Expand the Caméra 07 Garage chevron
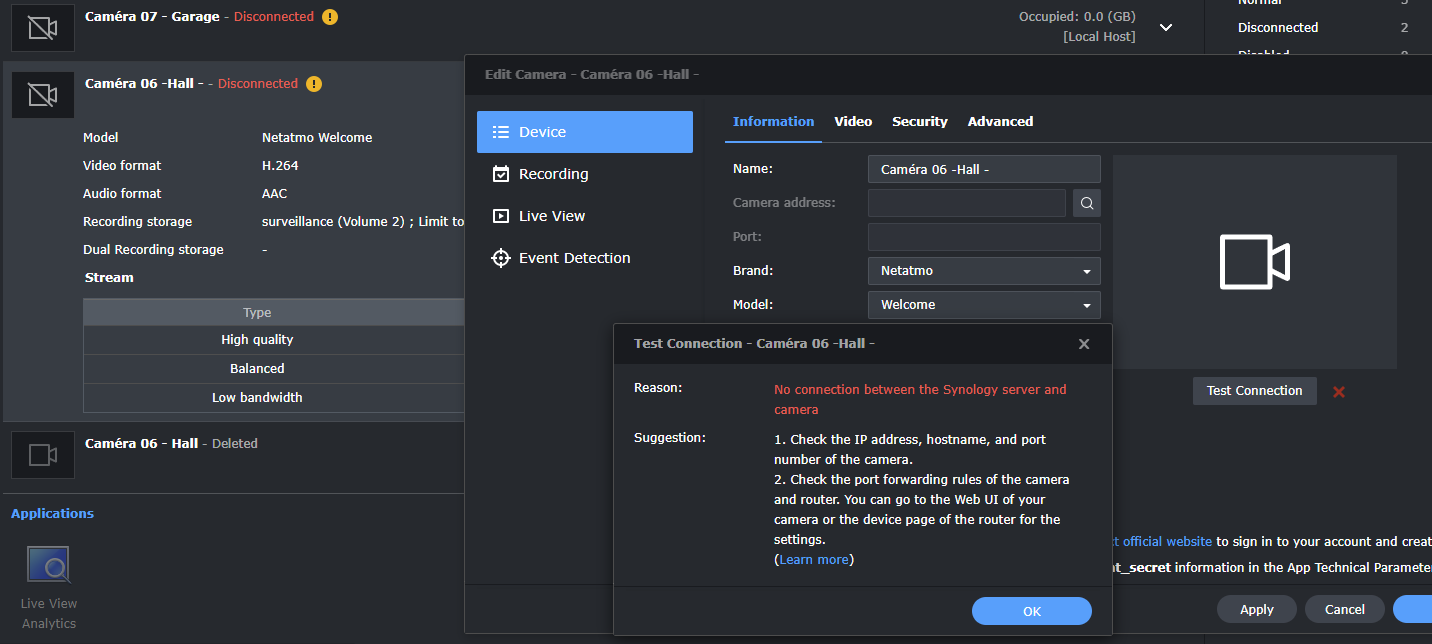The width and height of the screenshot is (1432, 644). tap(1166, 28)
